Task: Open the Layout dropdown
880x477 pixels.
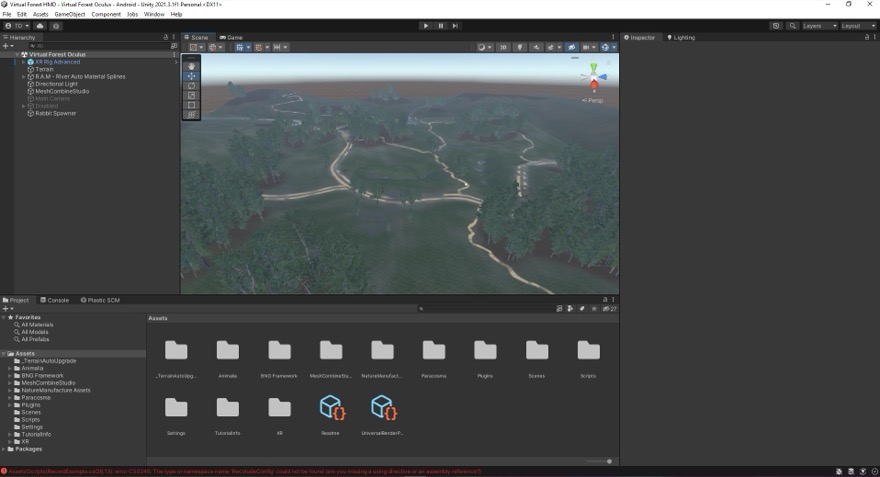Action: point(858,26)
